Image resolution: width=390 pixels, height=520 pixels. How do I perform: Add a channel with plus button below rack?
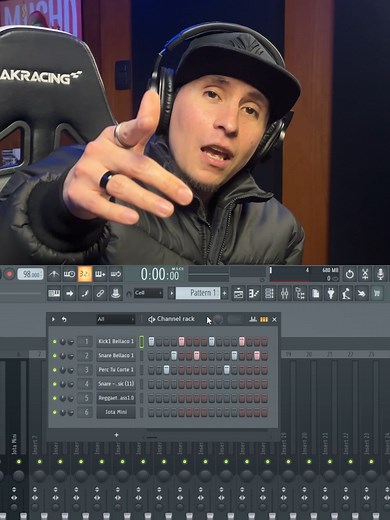116,435
